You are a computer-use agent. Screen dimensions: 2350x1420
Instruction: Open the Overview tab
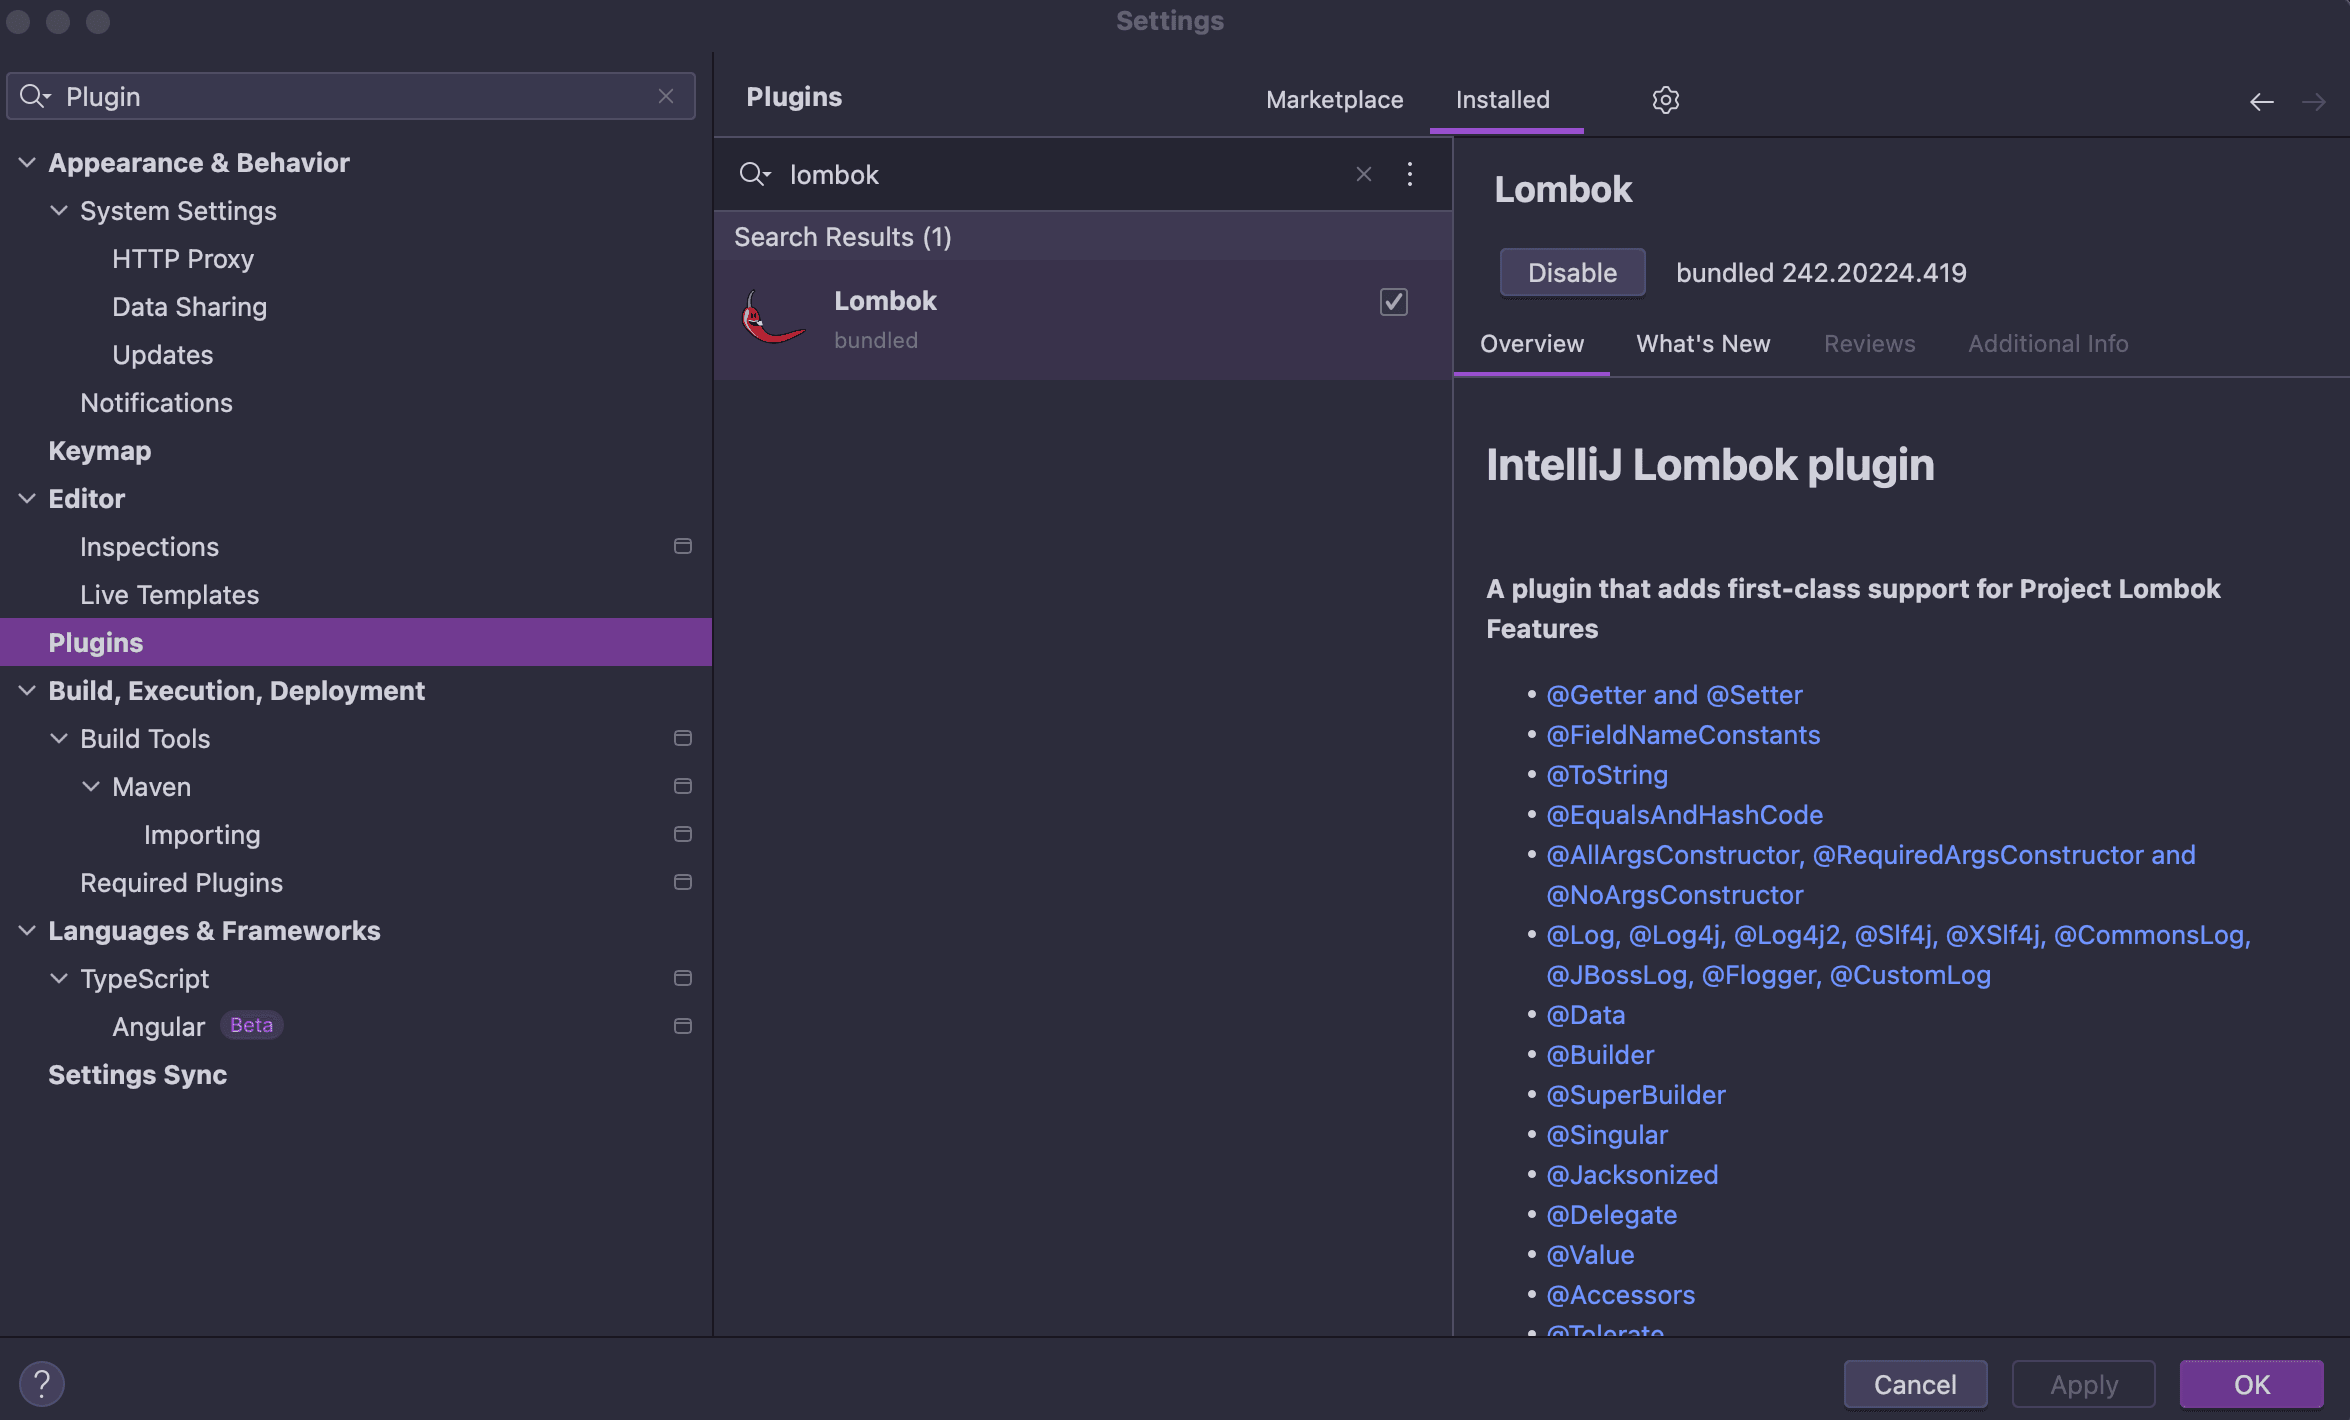point(1531,344)
